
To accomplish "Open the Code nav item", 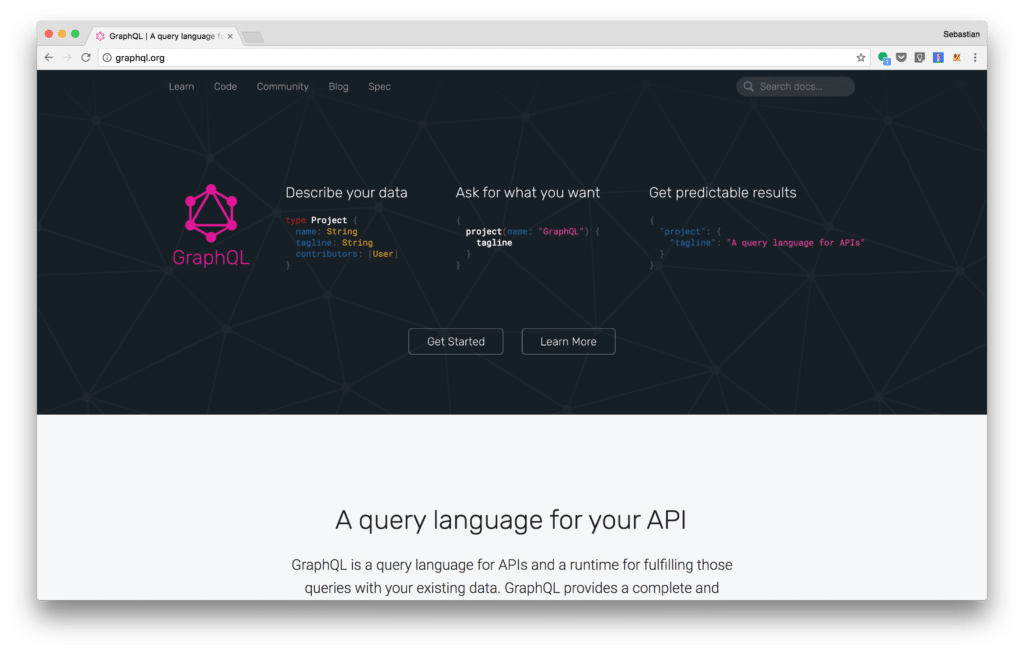I will [x=225, y=86].
